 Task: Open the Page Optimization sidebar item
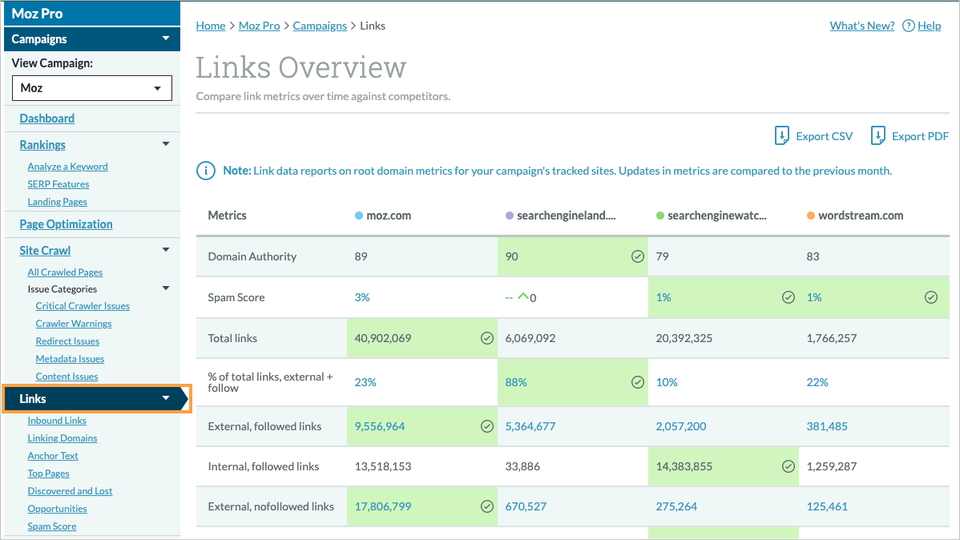66,224
